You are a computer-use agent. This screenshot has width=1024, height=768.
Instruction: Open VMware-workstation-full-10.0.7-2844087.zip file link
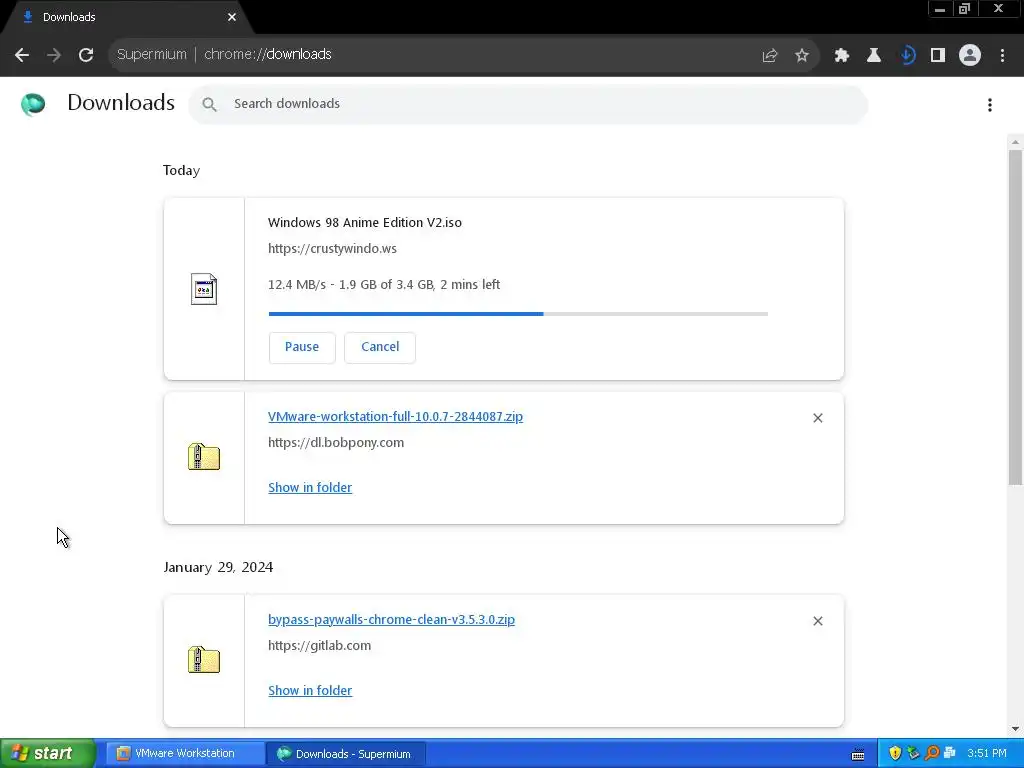(x=395, y=417)
